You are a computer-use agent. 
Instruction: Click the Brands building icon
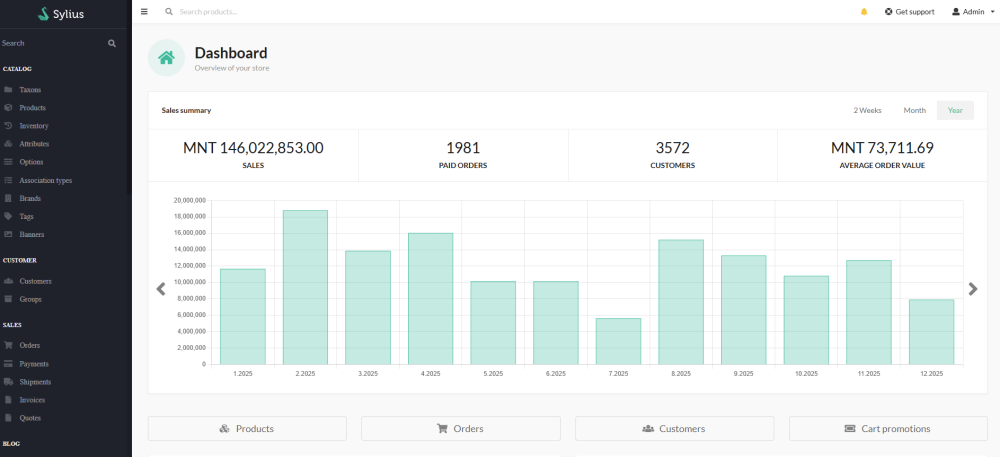click(x=8, y=198)
